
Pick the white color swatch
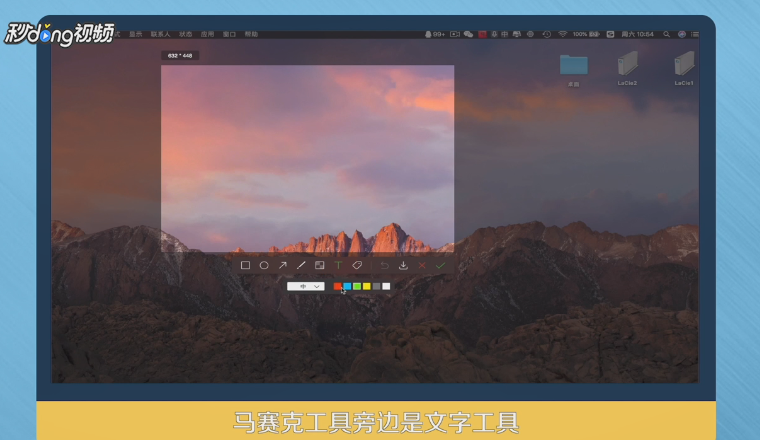(386, 286)
